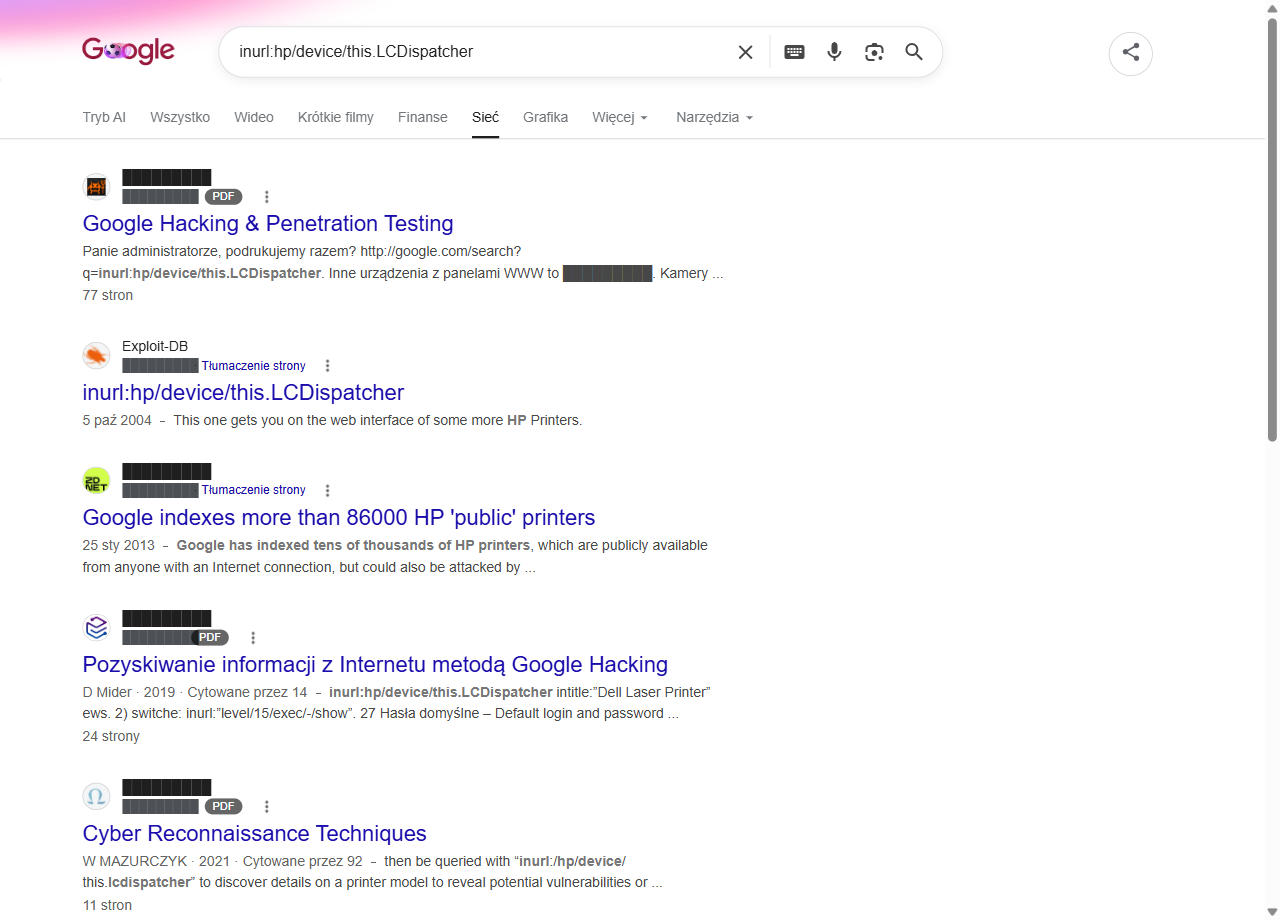Open more options for 86000 HP printers result

pos(327,490)
